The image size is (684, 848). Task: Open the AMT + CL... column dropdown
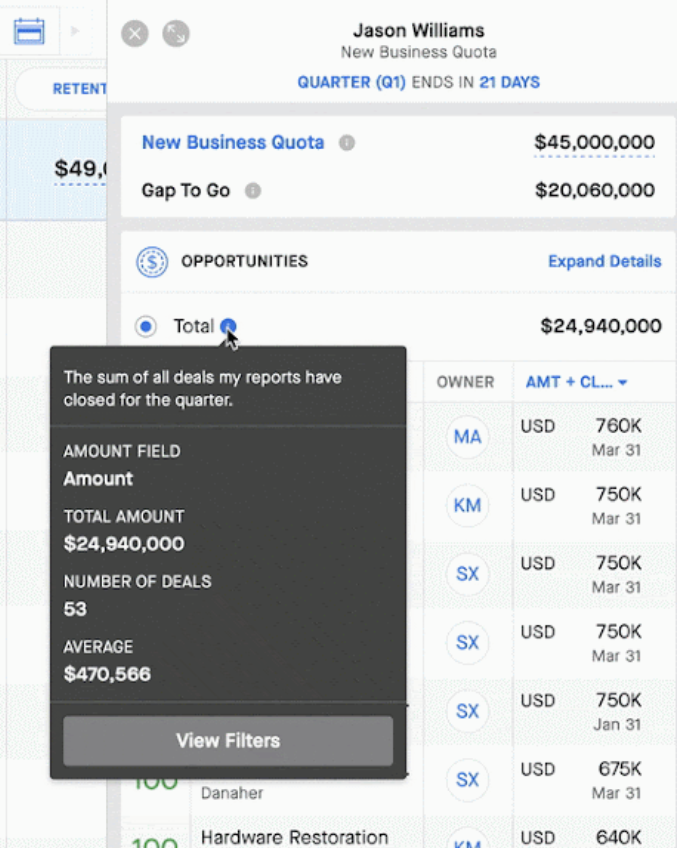pos(576,382)
